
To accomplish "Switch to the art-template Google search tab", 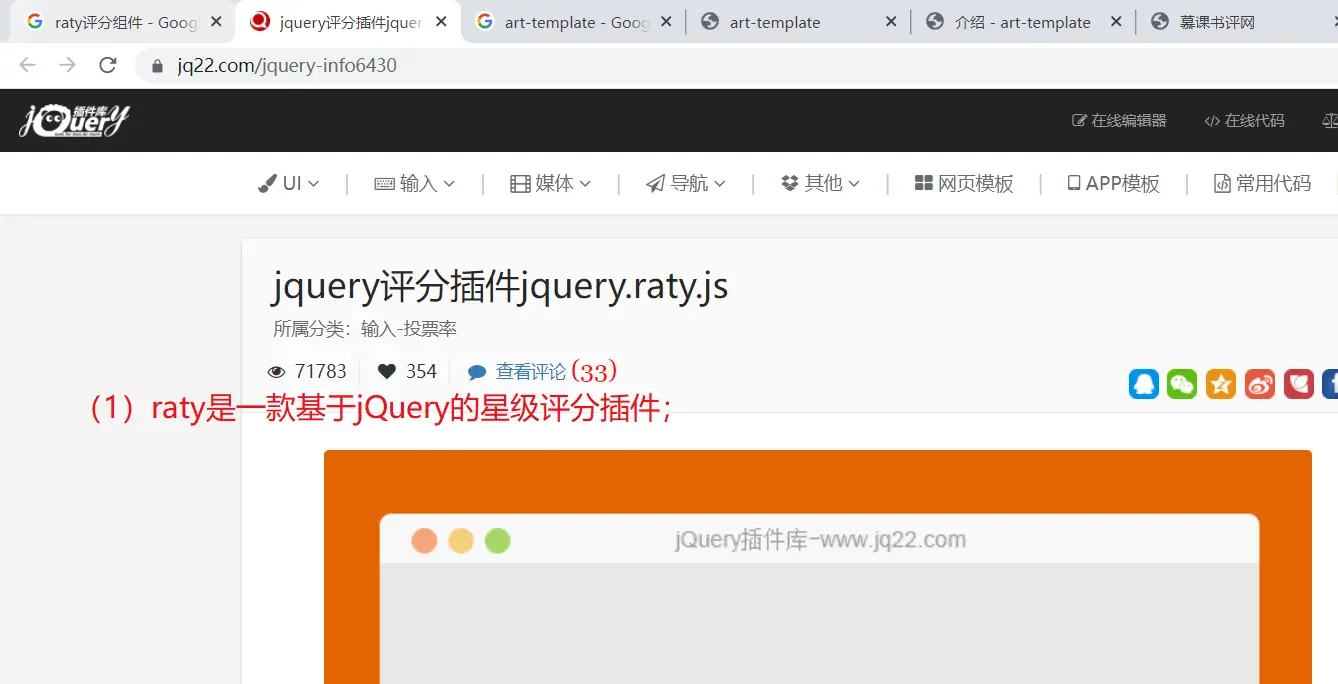I will click(573, 22).
